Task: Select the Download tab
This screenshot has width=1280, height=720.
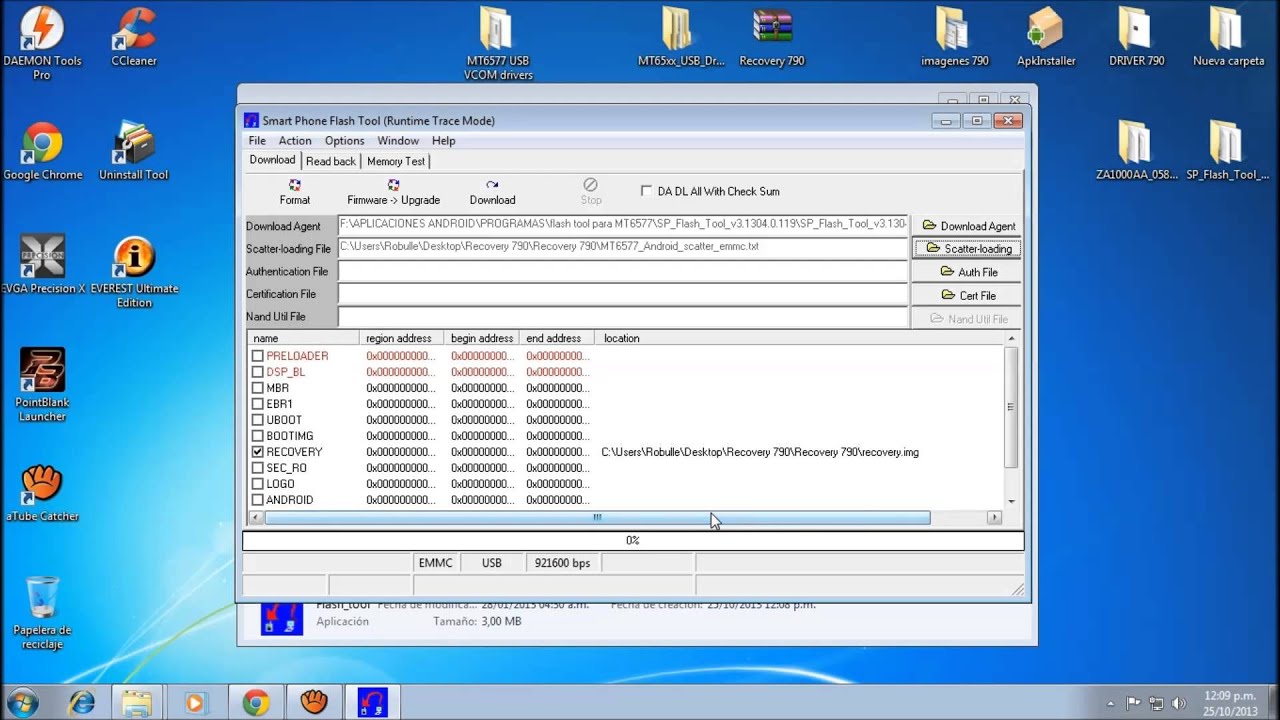Action: pyautogui.click(x=272, y=160)
